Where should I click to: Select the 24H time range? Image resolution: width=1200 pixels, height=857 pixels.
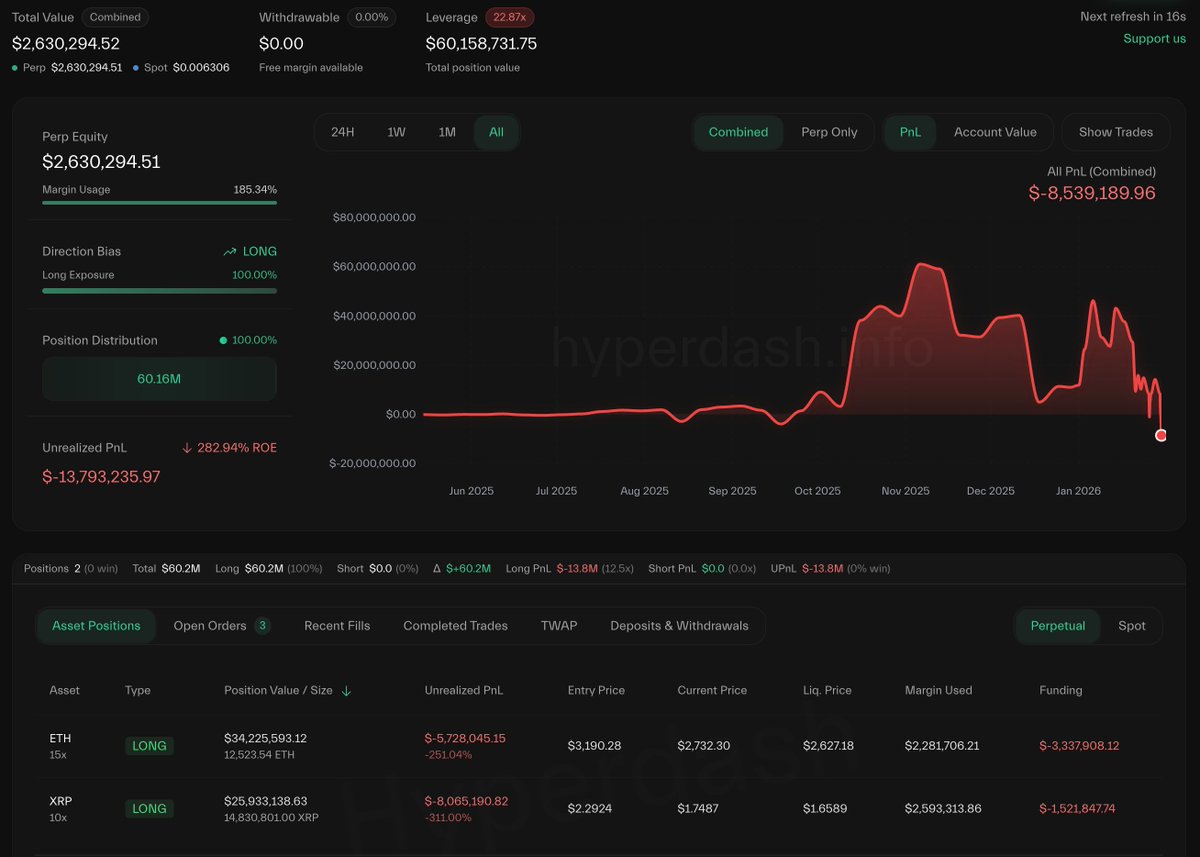click(343, 132)
